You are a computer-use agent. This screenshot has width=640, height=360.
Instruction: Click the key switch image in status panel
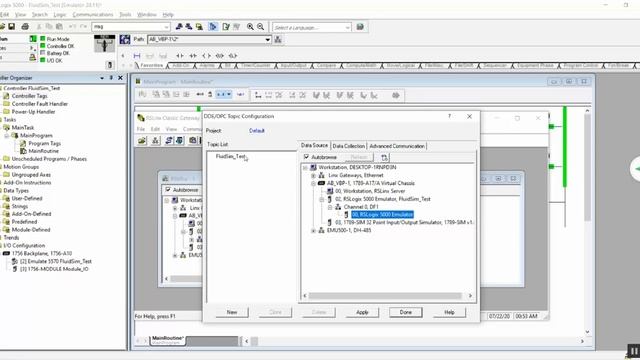[104, 44]
